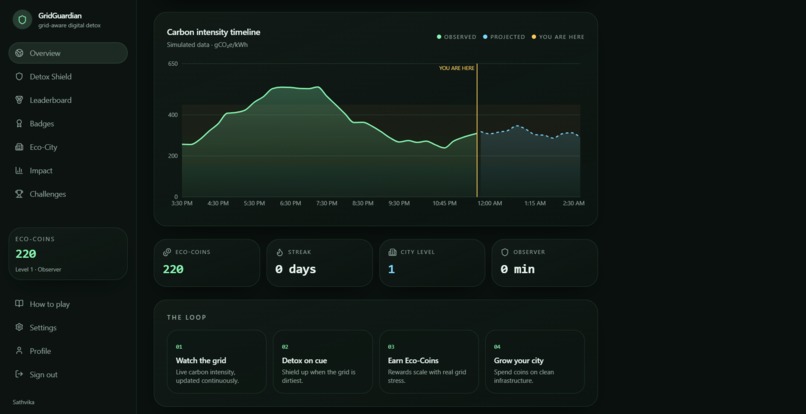Toggle the You Are Here legend entry
The width and height of the screenshot is (806, 414).
(x=558, y=37)
